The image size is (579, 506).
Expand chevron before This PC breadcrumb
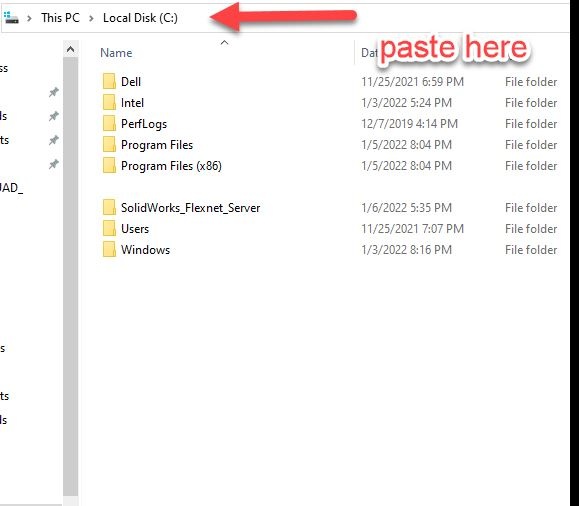point(30,18)
